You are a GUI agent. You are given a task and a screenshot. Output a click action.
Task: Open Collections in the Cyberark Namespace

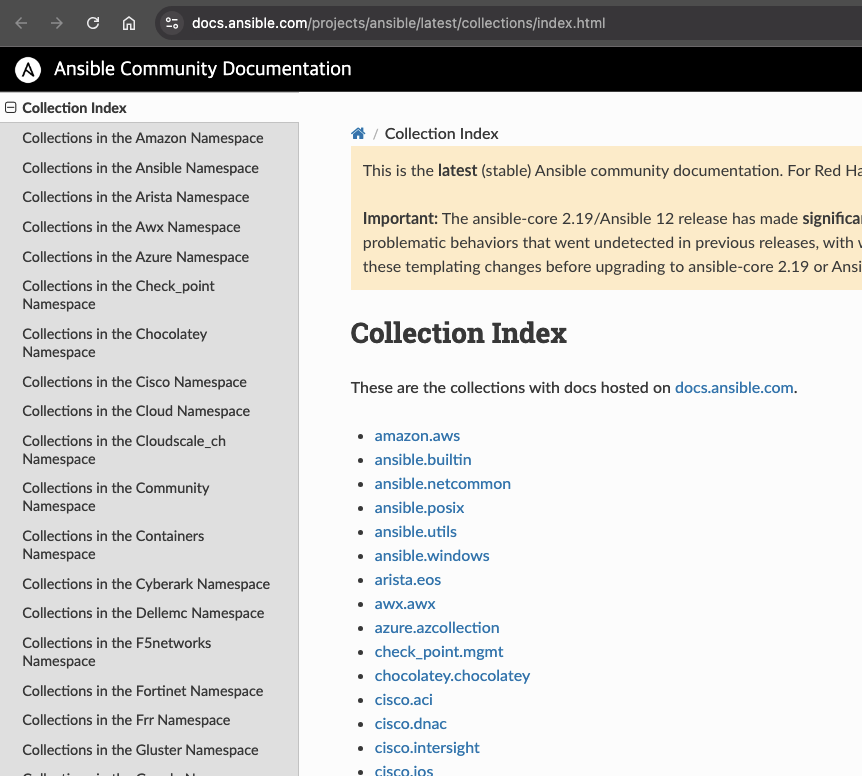click(146, 584)
